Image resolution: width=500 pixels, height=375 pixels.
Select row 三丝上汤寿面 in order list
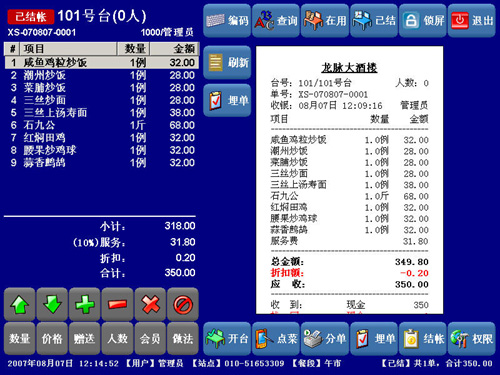coord(101,113)
